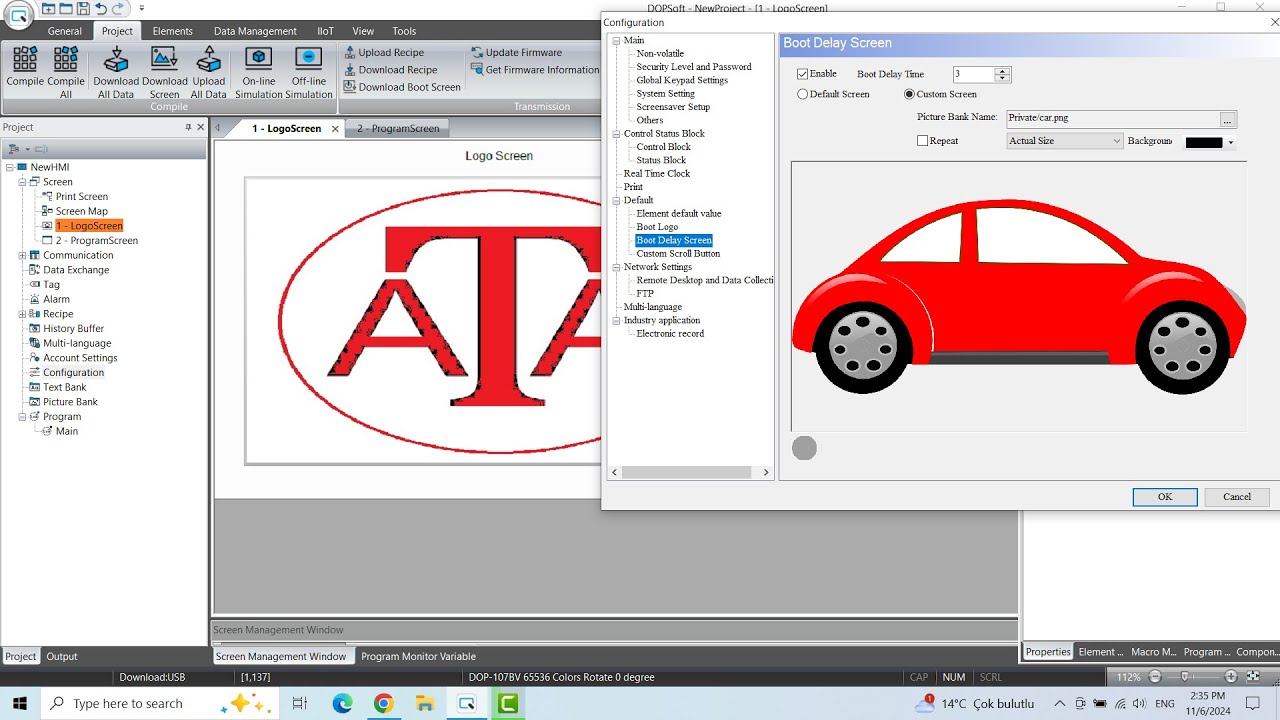This screenshot has width=1280, height=720.
Task: Open the Data Management ribbon tab
Action: tap(255, 31)
